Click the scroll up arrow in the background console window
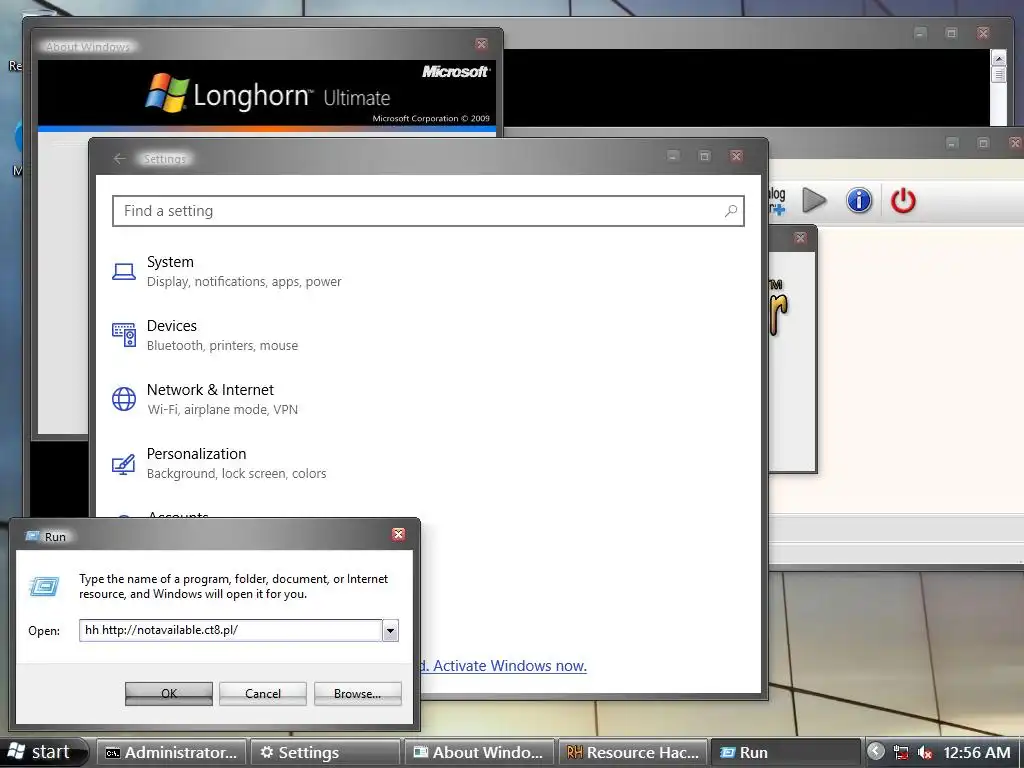 tap(999, 58)
